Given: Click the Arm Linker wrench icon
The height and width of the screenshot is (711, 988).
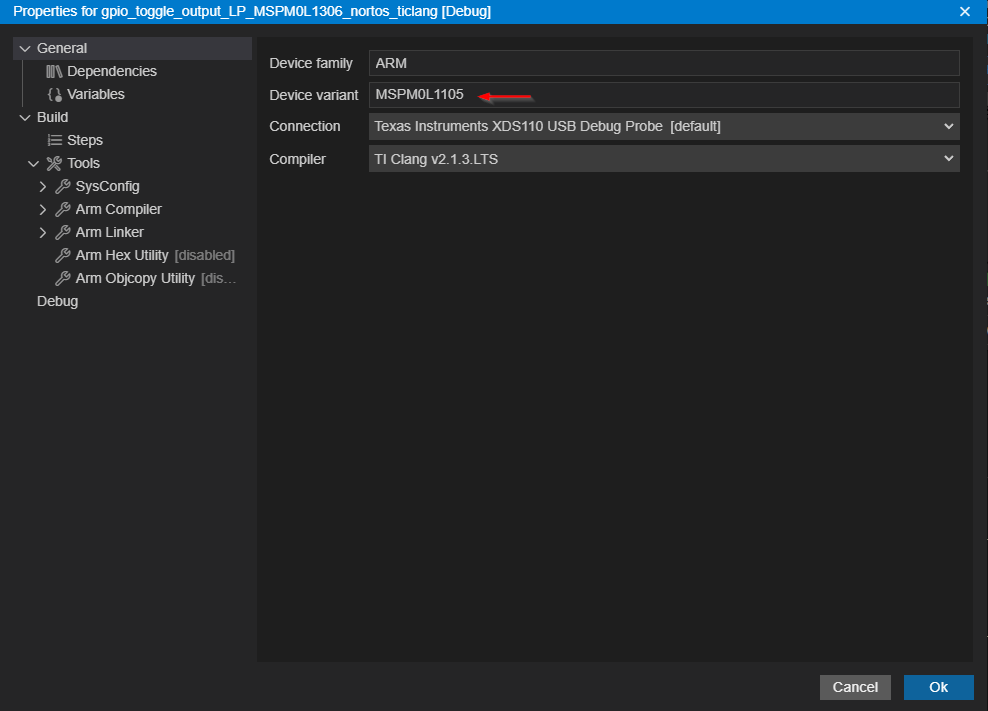Looking at the screenshot, I should click(x=62, y=232).
